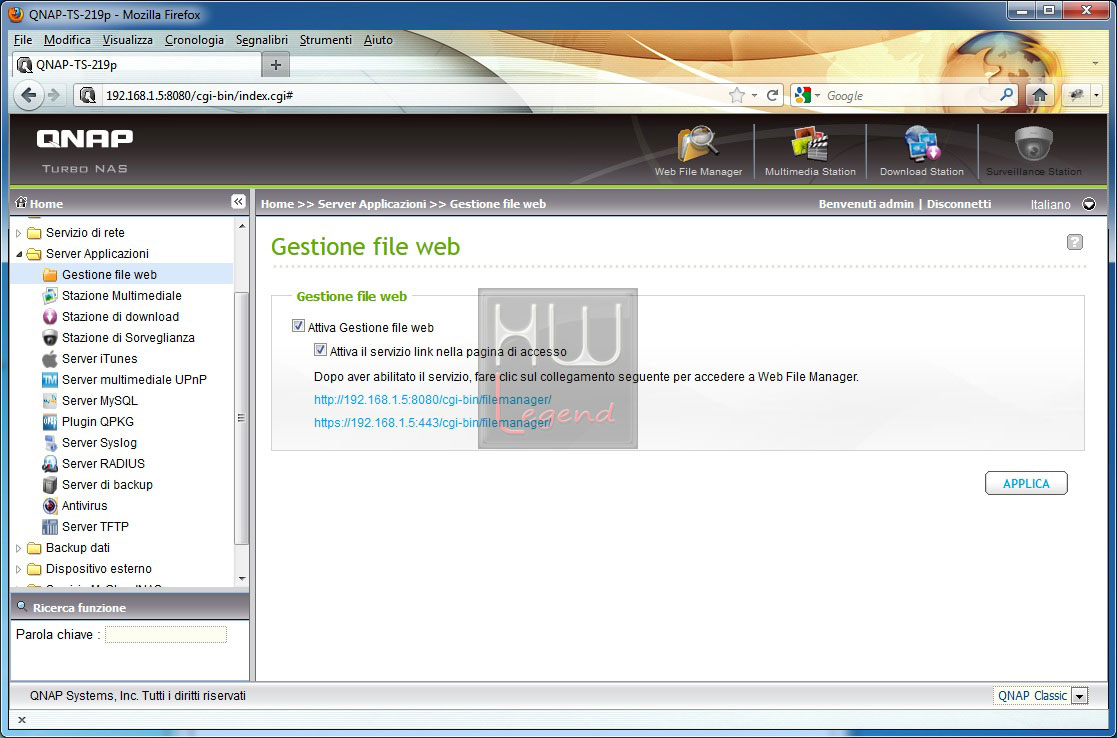Toggle Attiva il servizio link checkbox
Image resolution: width=1117 pixels, height=738 pixels.
coord(321,350)
